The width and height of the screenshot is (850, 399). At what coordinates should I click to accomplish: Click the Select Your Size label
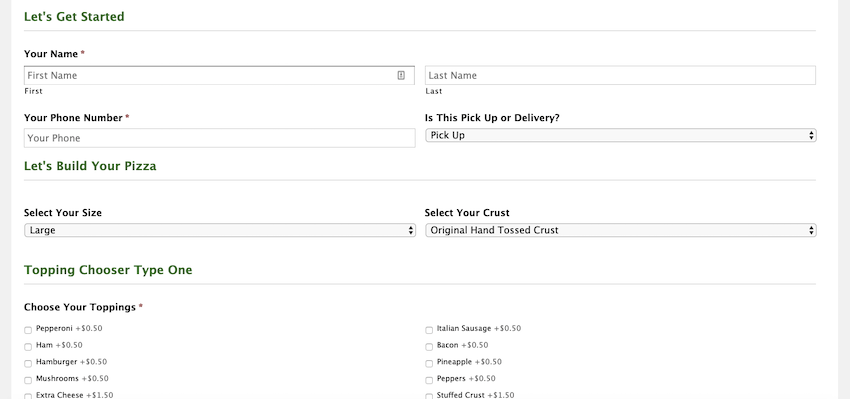pos(63,213)
